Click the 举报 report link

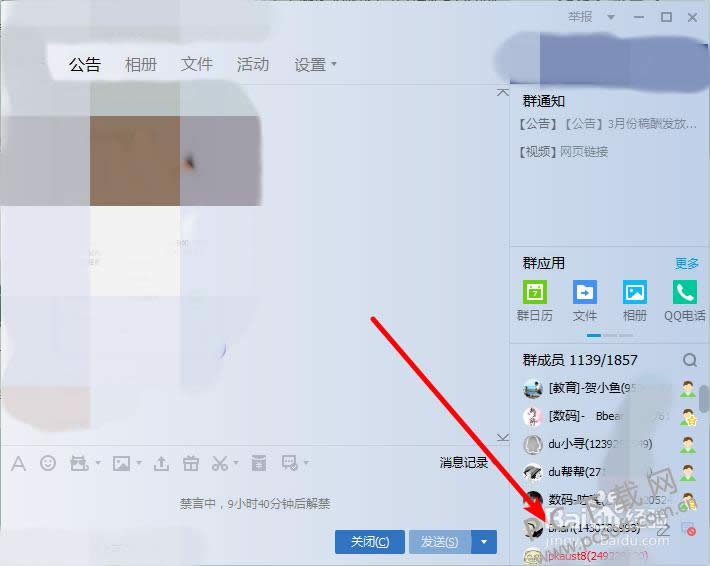(x=580, y=17)
